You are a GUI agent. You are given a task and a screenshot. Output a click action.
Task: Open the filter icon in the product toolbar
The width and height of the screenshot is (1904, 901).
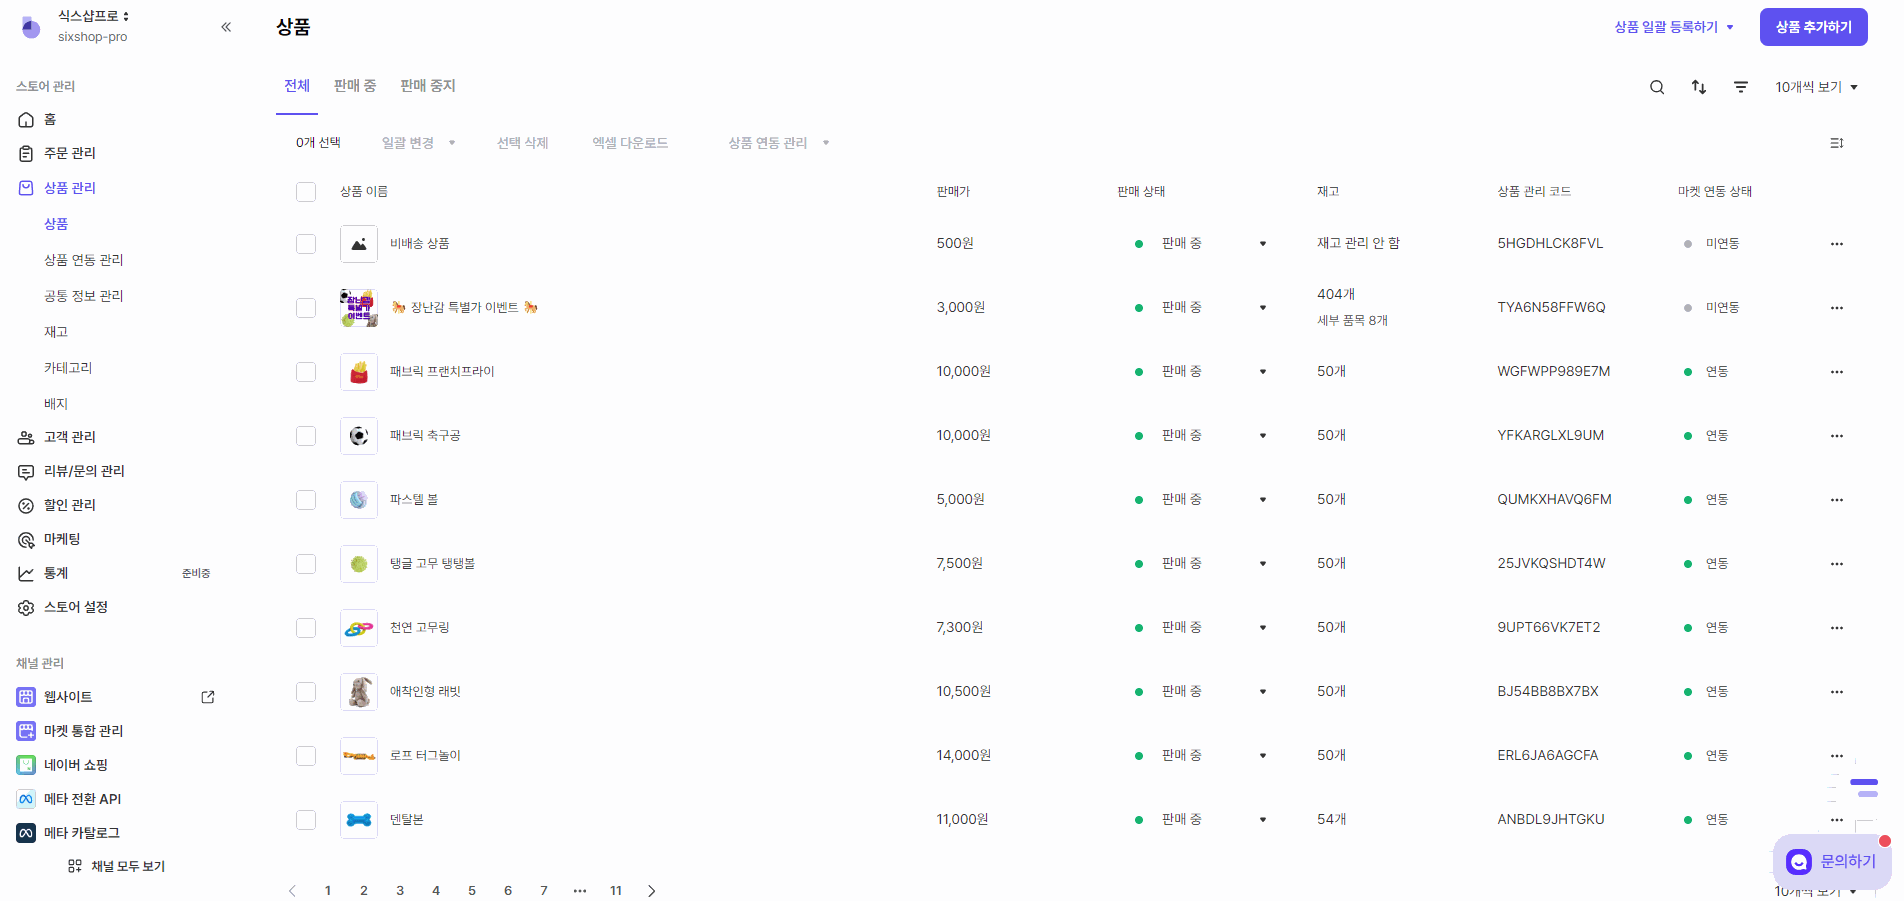click(x=1741, y=87)
